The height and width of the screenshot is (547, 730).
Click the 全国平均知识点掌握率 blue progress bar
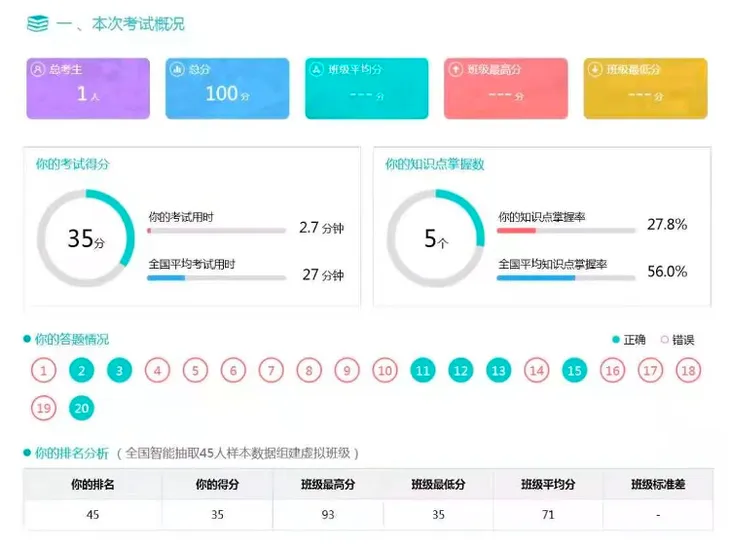pos(566,278)
